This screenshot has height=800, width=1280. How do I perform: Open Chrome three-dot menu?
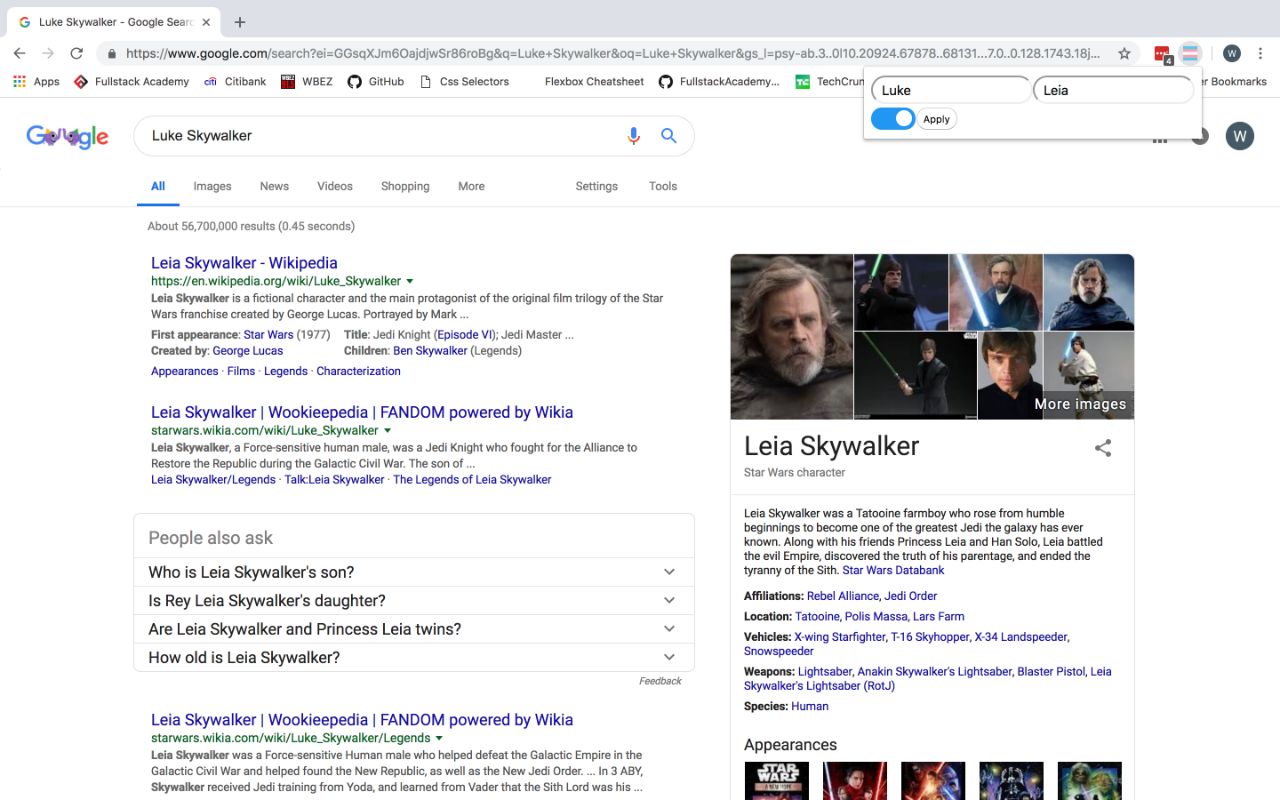[x=1261, y=53]
